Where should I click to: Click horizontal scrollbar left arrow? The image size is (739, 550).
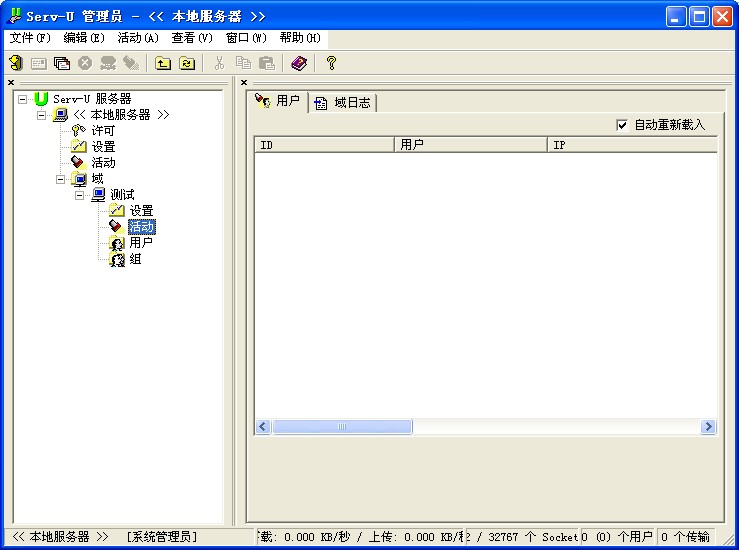[263, 427]
